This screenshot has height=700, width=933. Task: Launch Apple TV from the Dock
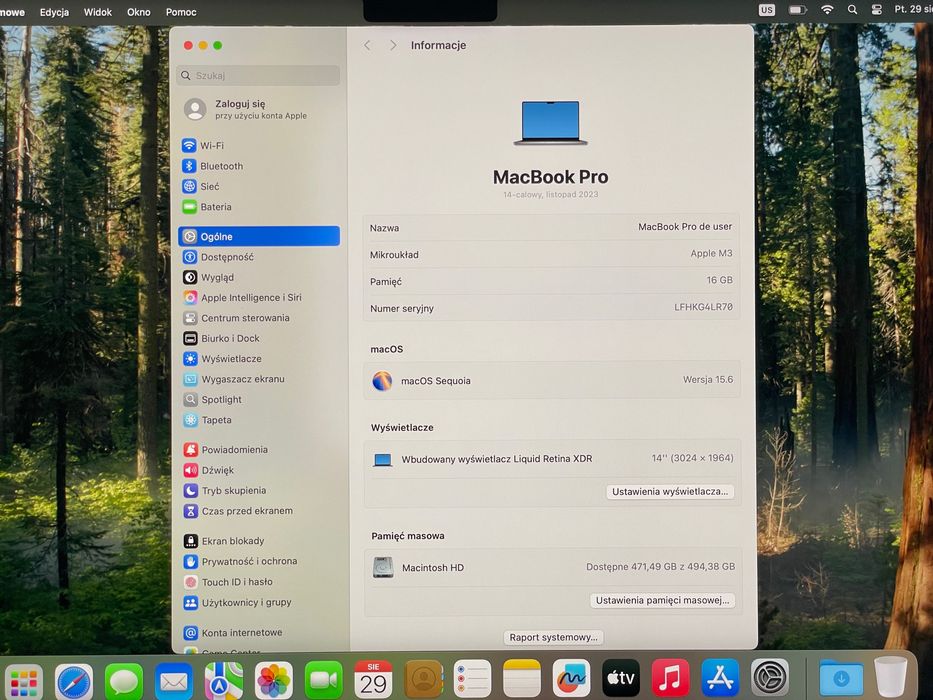(x=621, y=678)
